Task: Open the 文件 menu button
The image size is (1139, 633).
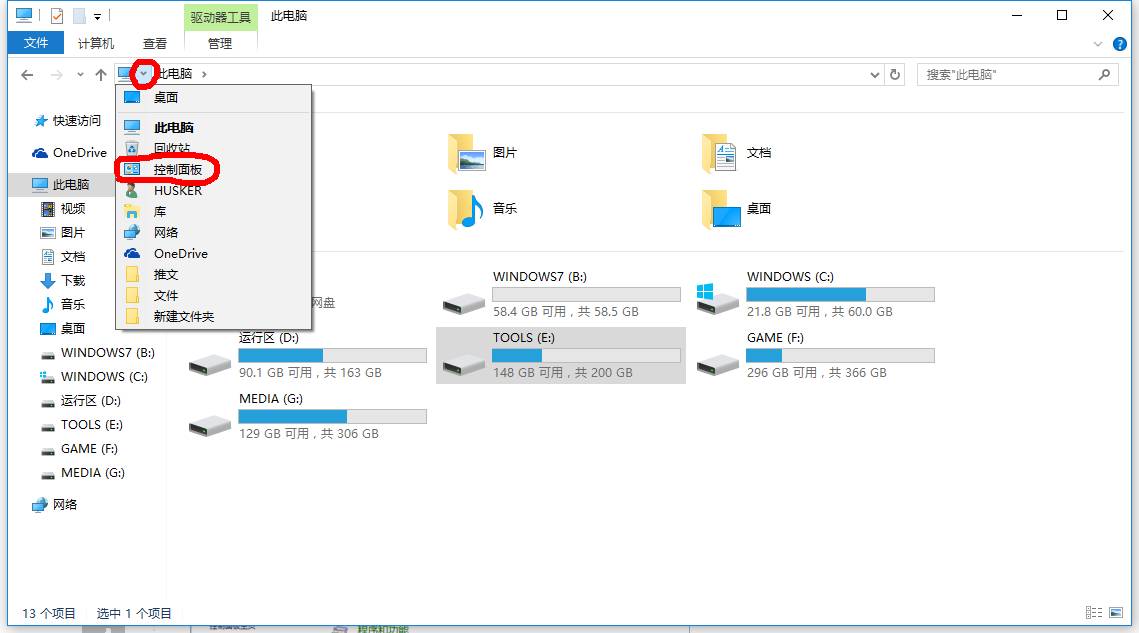Action: (36, 43)
